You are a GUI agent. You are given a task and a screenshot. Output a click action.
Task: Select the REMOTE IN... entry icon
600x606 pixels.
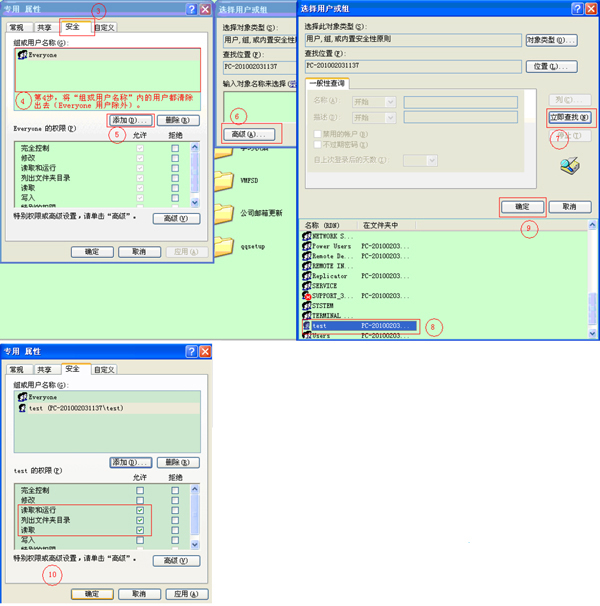(307, 266)
